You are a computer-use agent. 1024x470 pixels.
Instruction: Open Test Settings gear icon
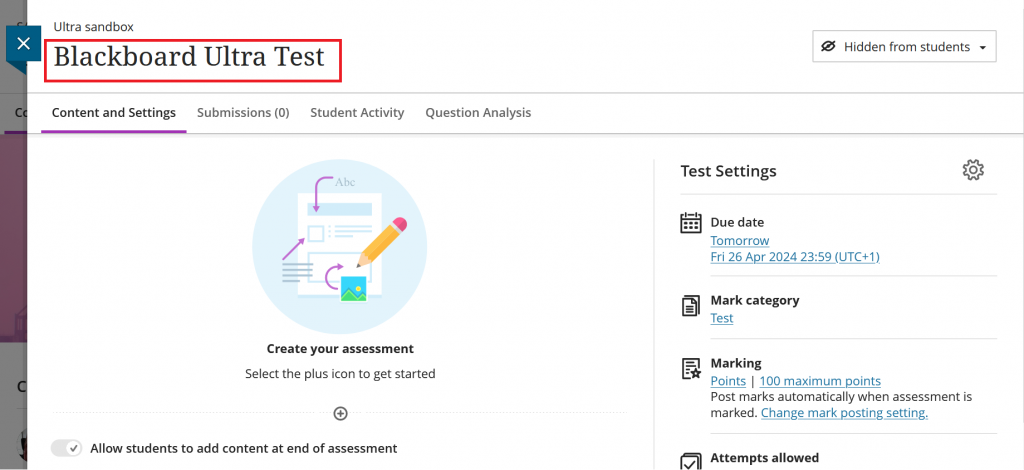click(x=973, y=170)
